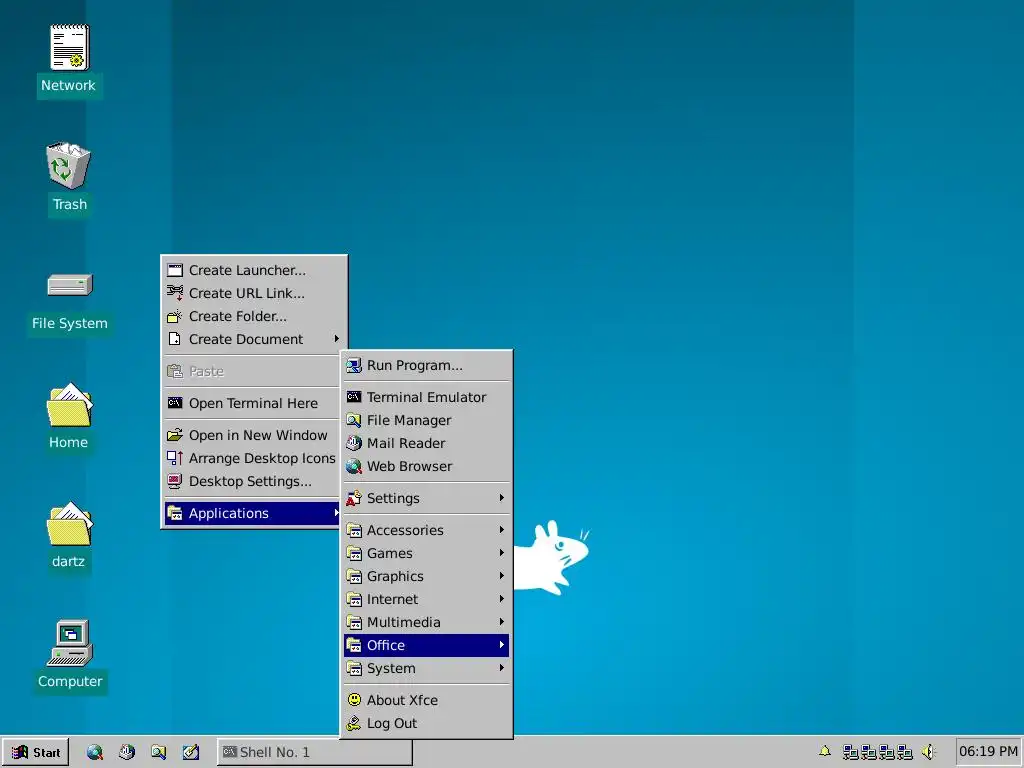Select About Xfce menu entry
1024x768 pixels.
[x=426, y=700]
